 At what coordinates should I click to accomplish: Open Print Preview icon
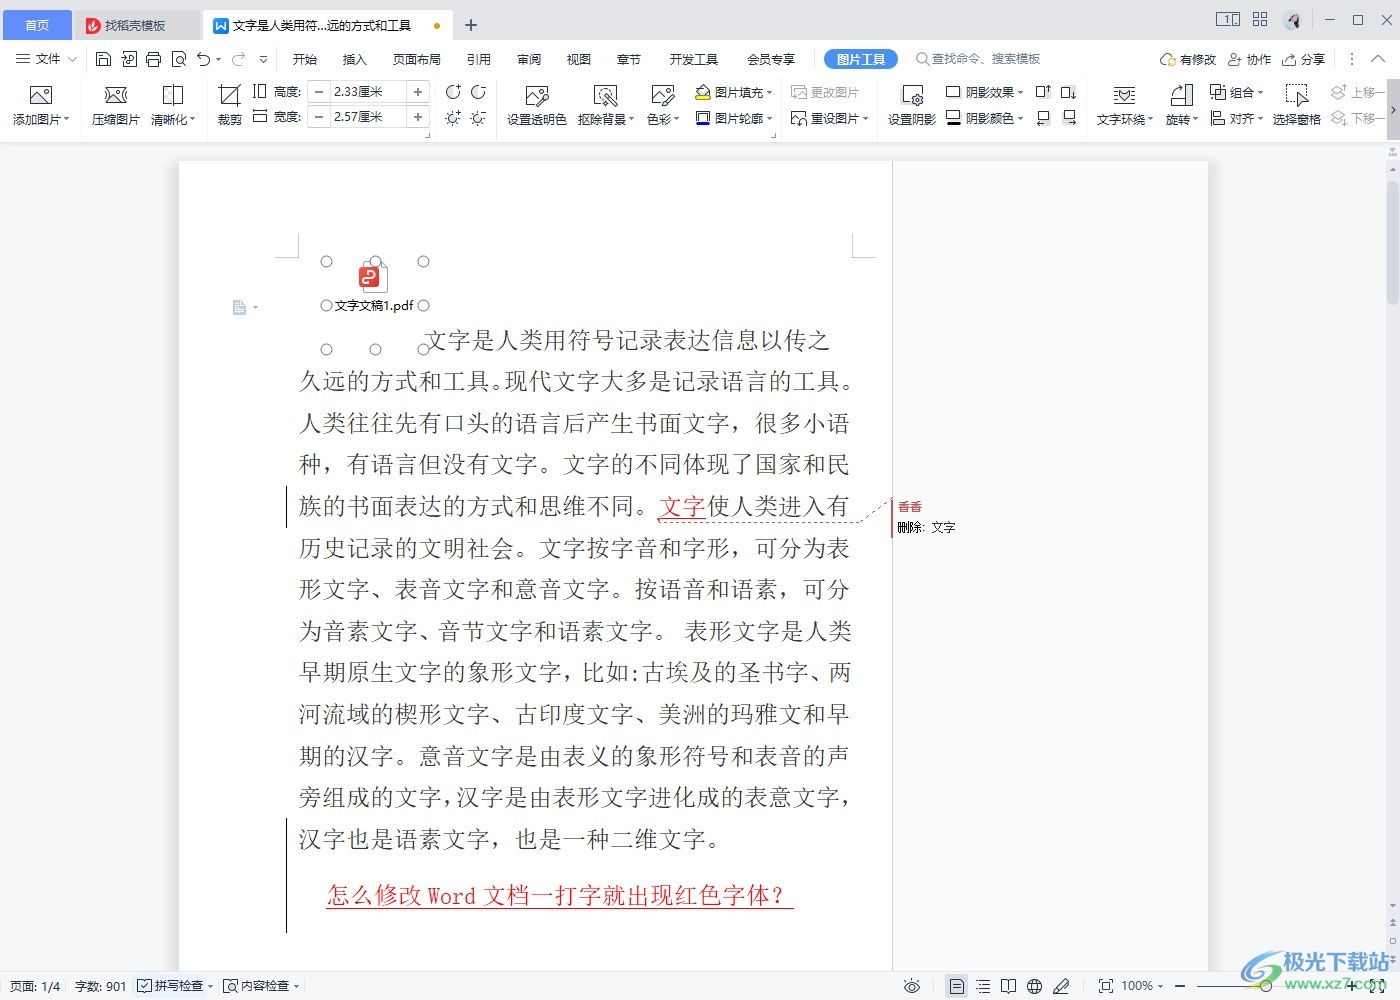click(x=179, y=59)
